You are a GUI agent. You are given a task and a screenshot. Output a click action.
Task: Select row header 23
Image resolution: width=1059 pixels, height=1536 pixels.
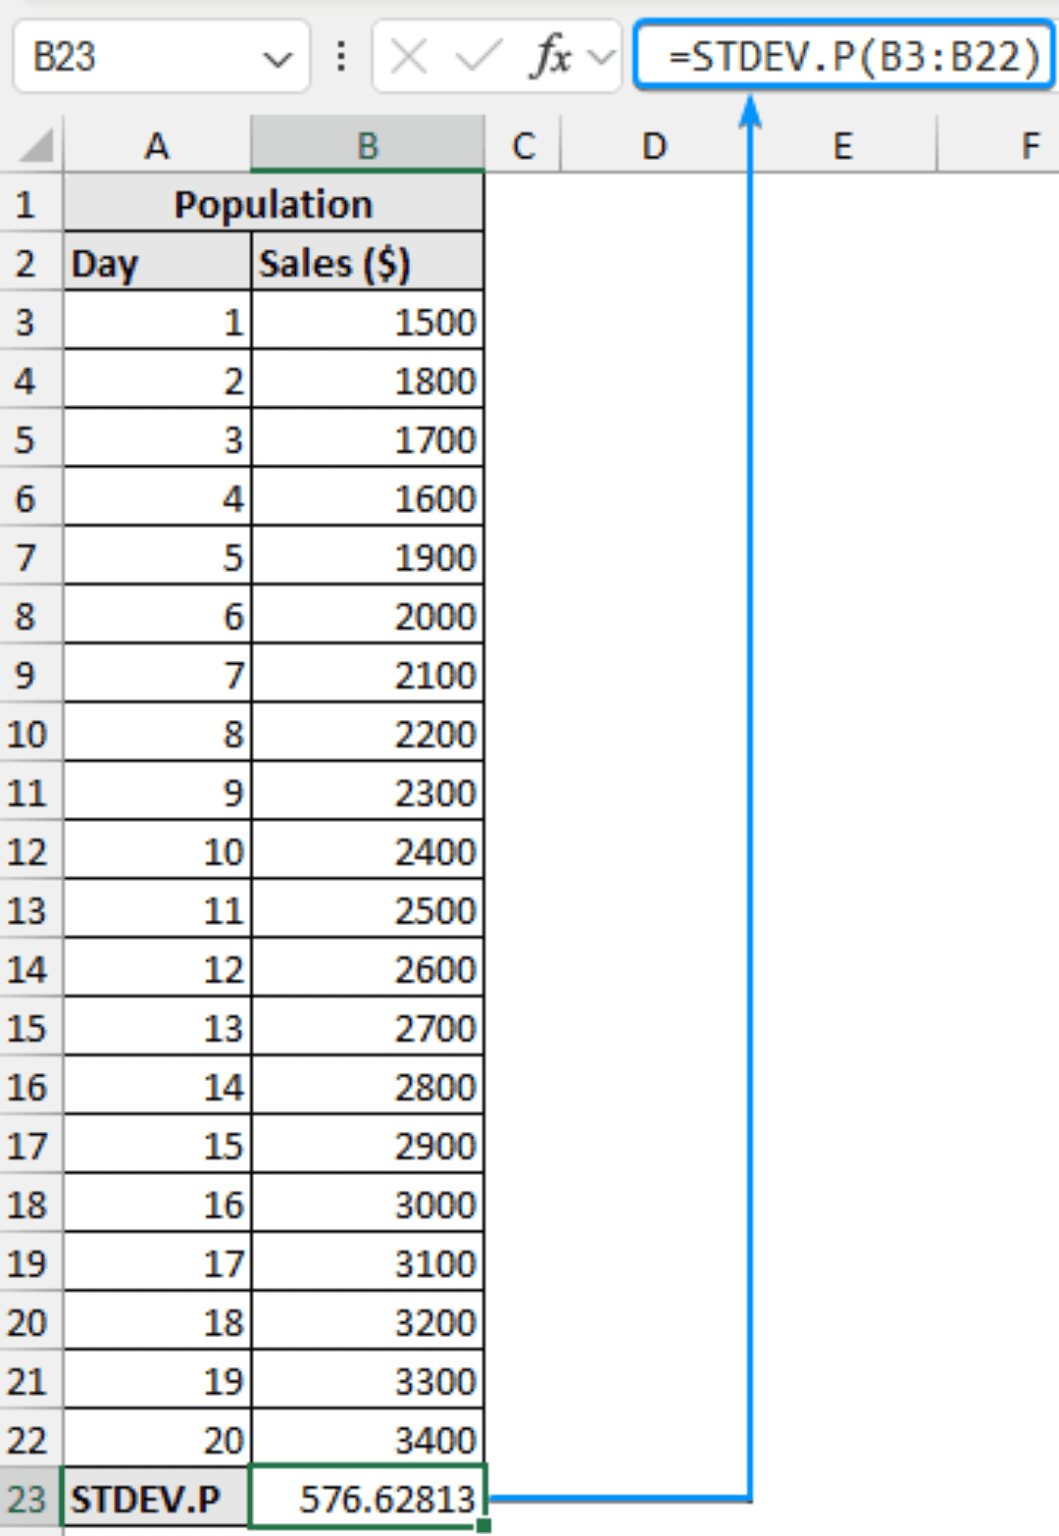(30, 1499)
